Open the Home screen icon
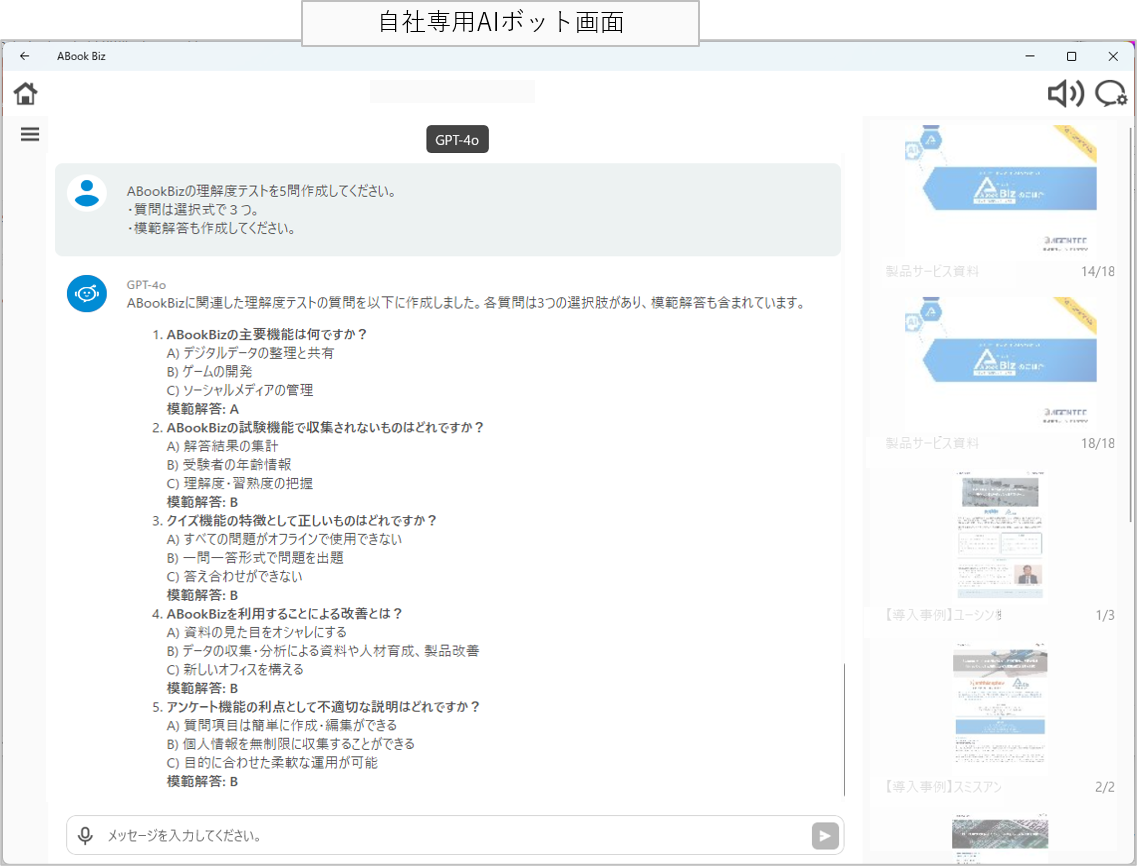 [25, 94]
